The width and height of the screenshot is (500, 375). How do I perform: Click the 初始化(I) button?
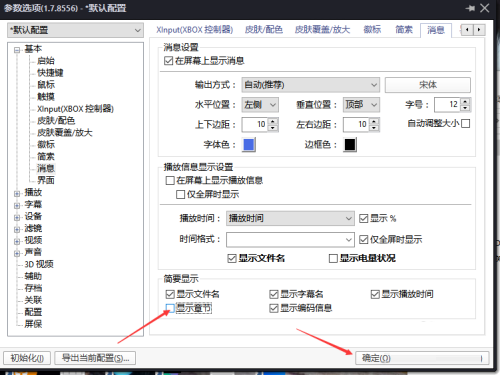pyautogui.click(x=27, y=358)
